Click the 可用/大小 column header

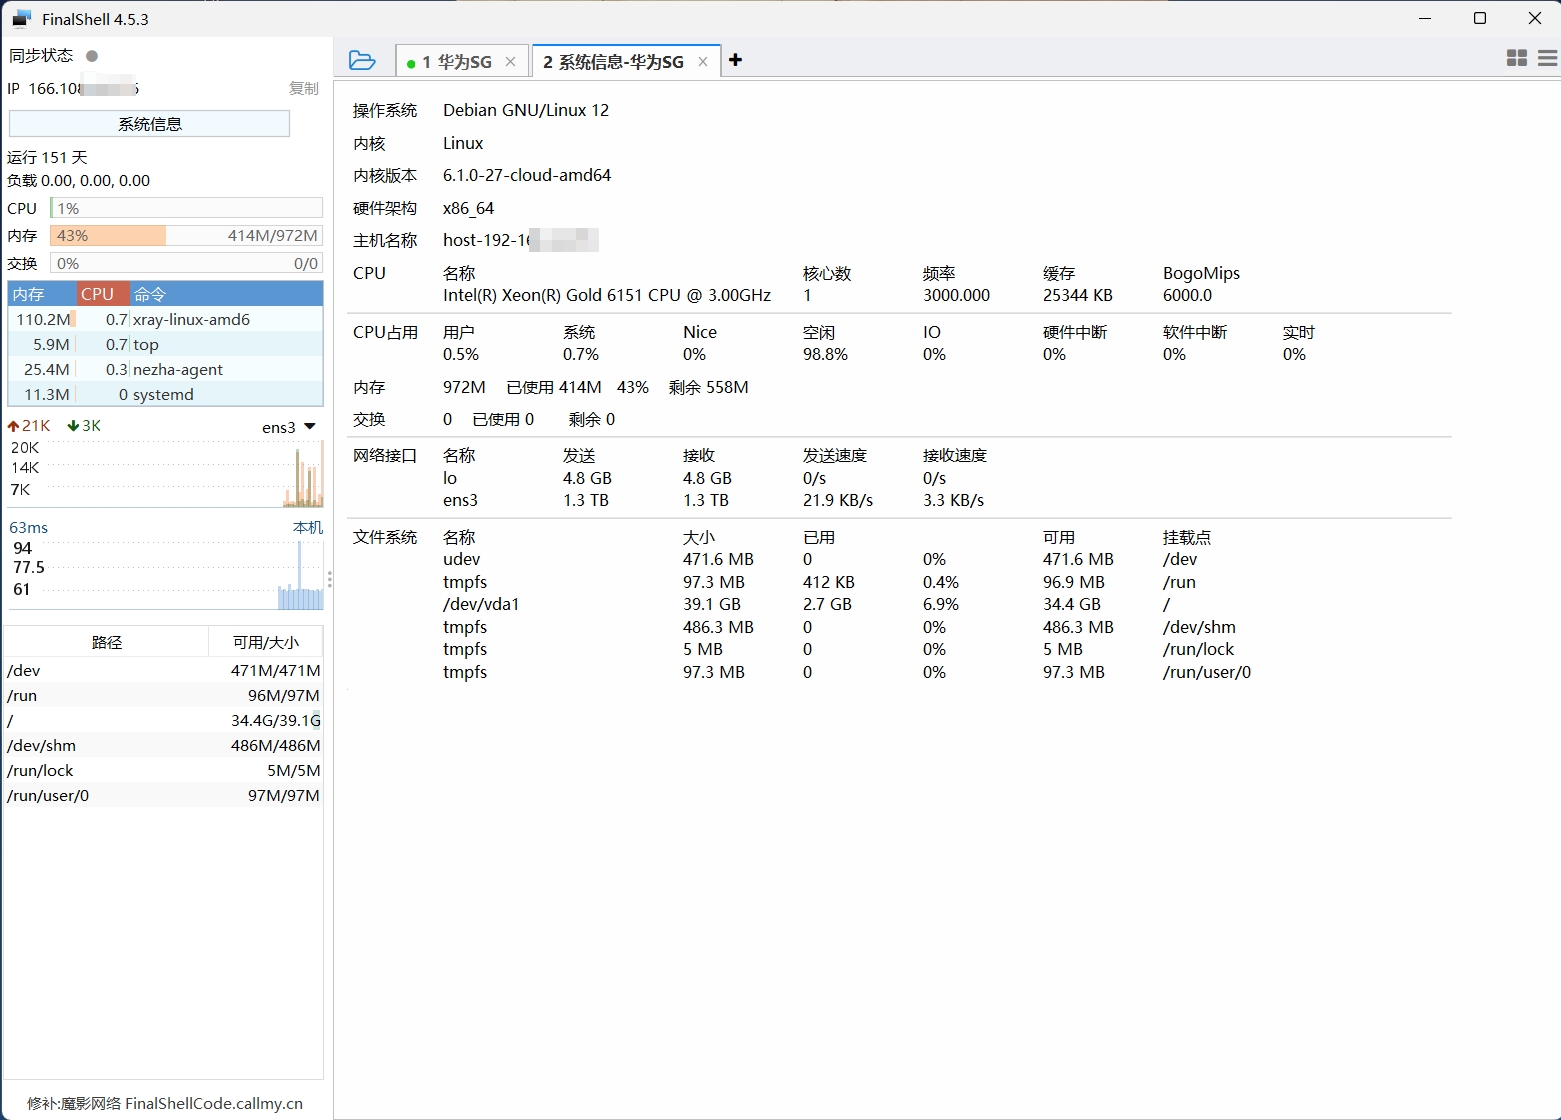tap(265, 642)
